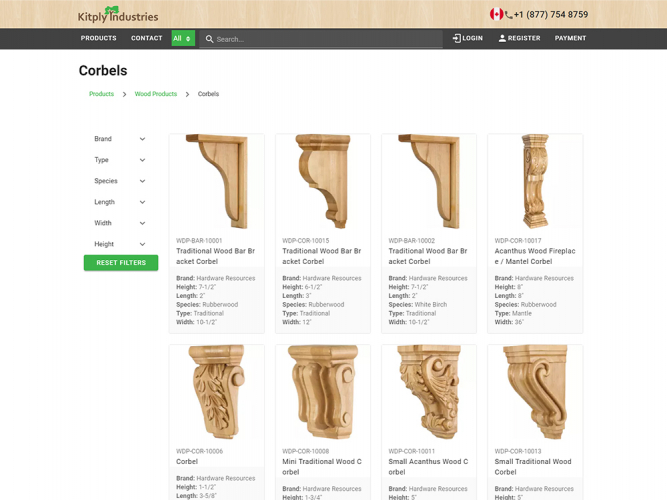
Task: Click the Corbels breadcrumb text
Action: 208,94
